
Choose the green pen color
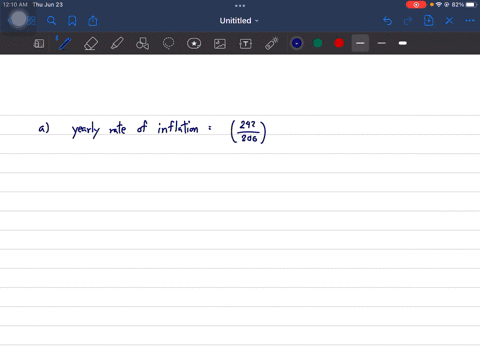[318, 43]
